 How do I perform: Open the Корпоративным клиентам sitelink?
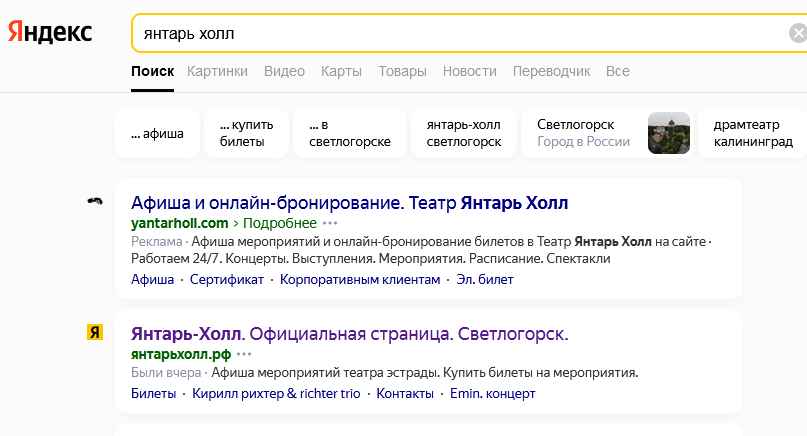click(360, 280)
